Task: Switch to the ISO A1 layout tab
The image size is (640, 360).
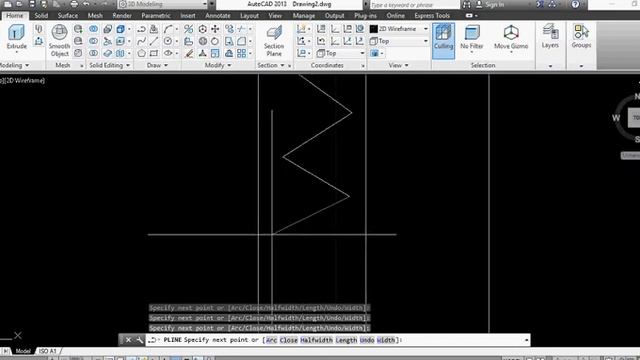Action: (x=47, y=351)
